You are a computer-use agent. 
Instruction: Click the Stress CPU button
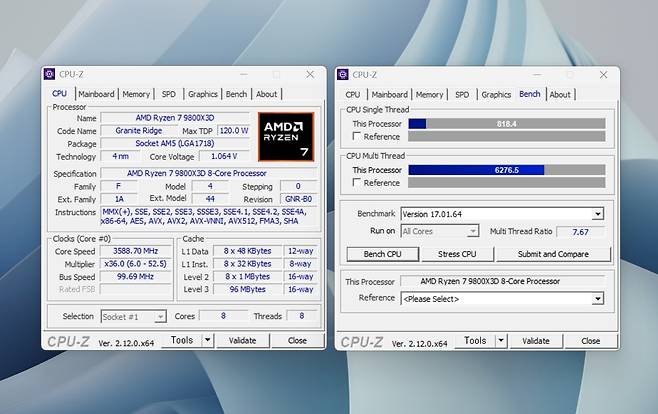point(457,254)
